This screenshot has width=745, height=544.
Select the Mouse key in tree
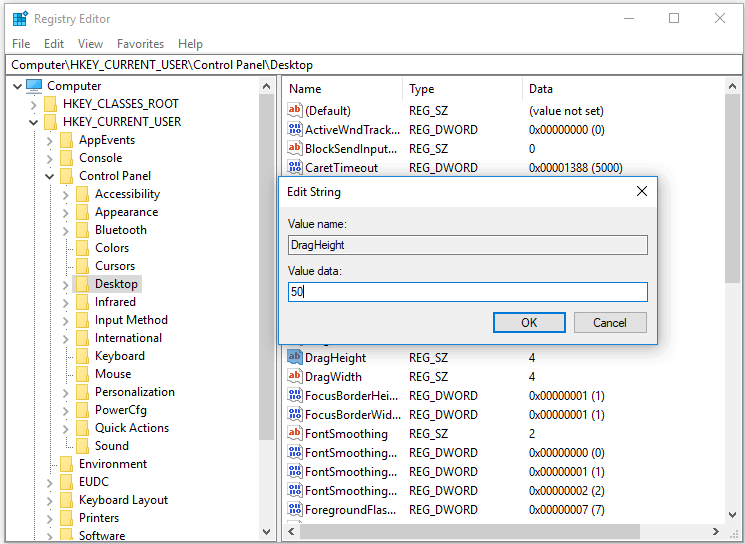[x=113, y=374]
